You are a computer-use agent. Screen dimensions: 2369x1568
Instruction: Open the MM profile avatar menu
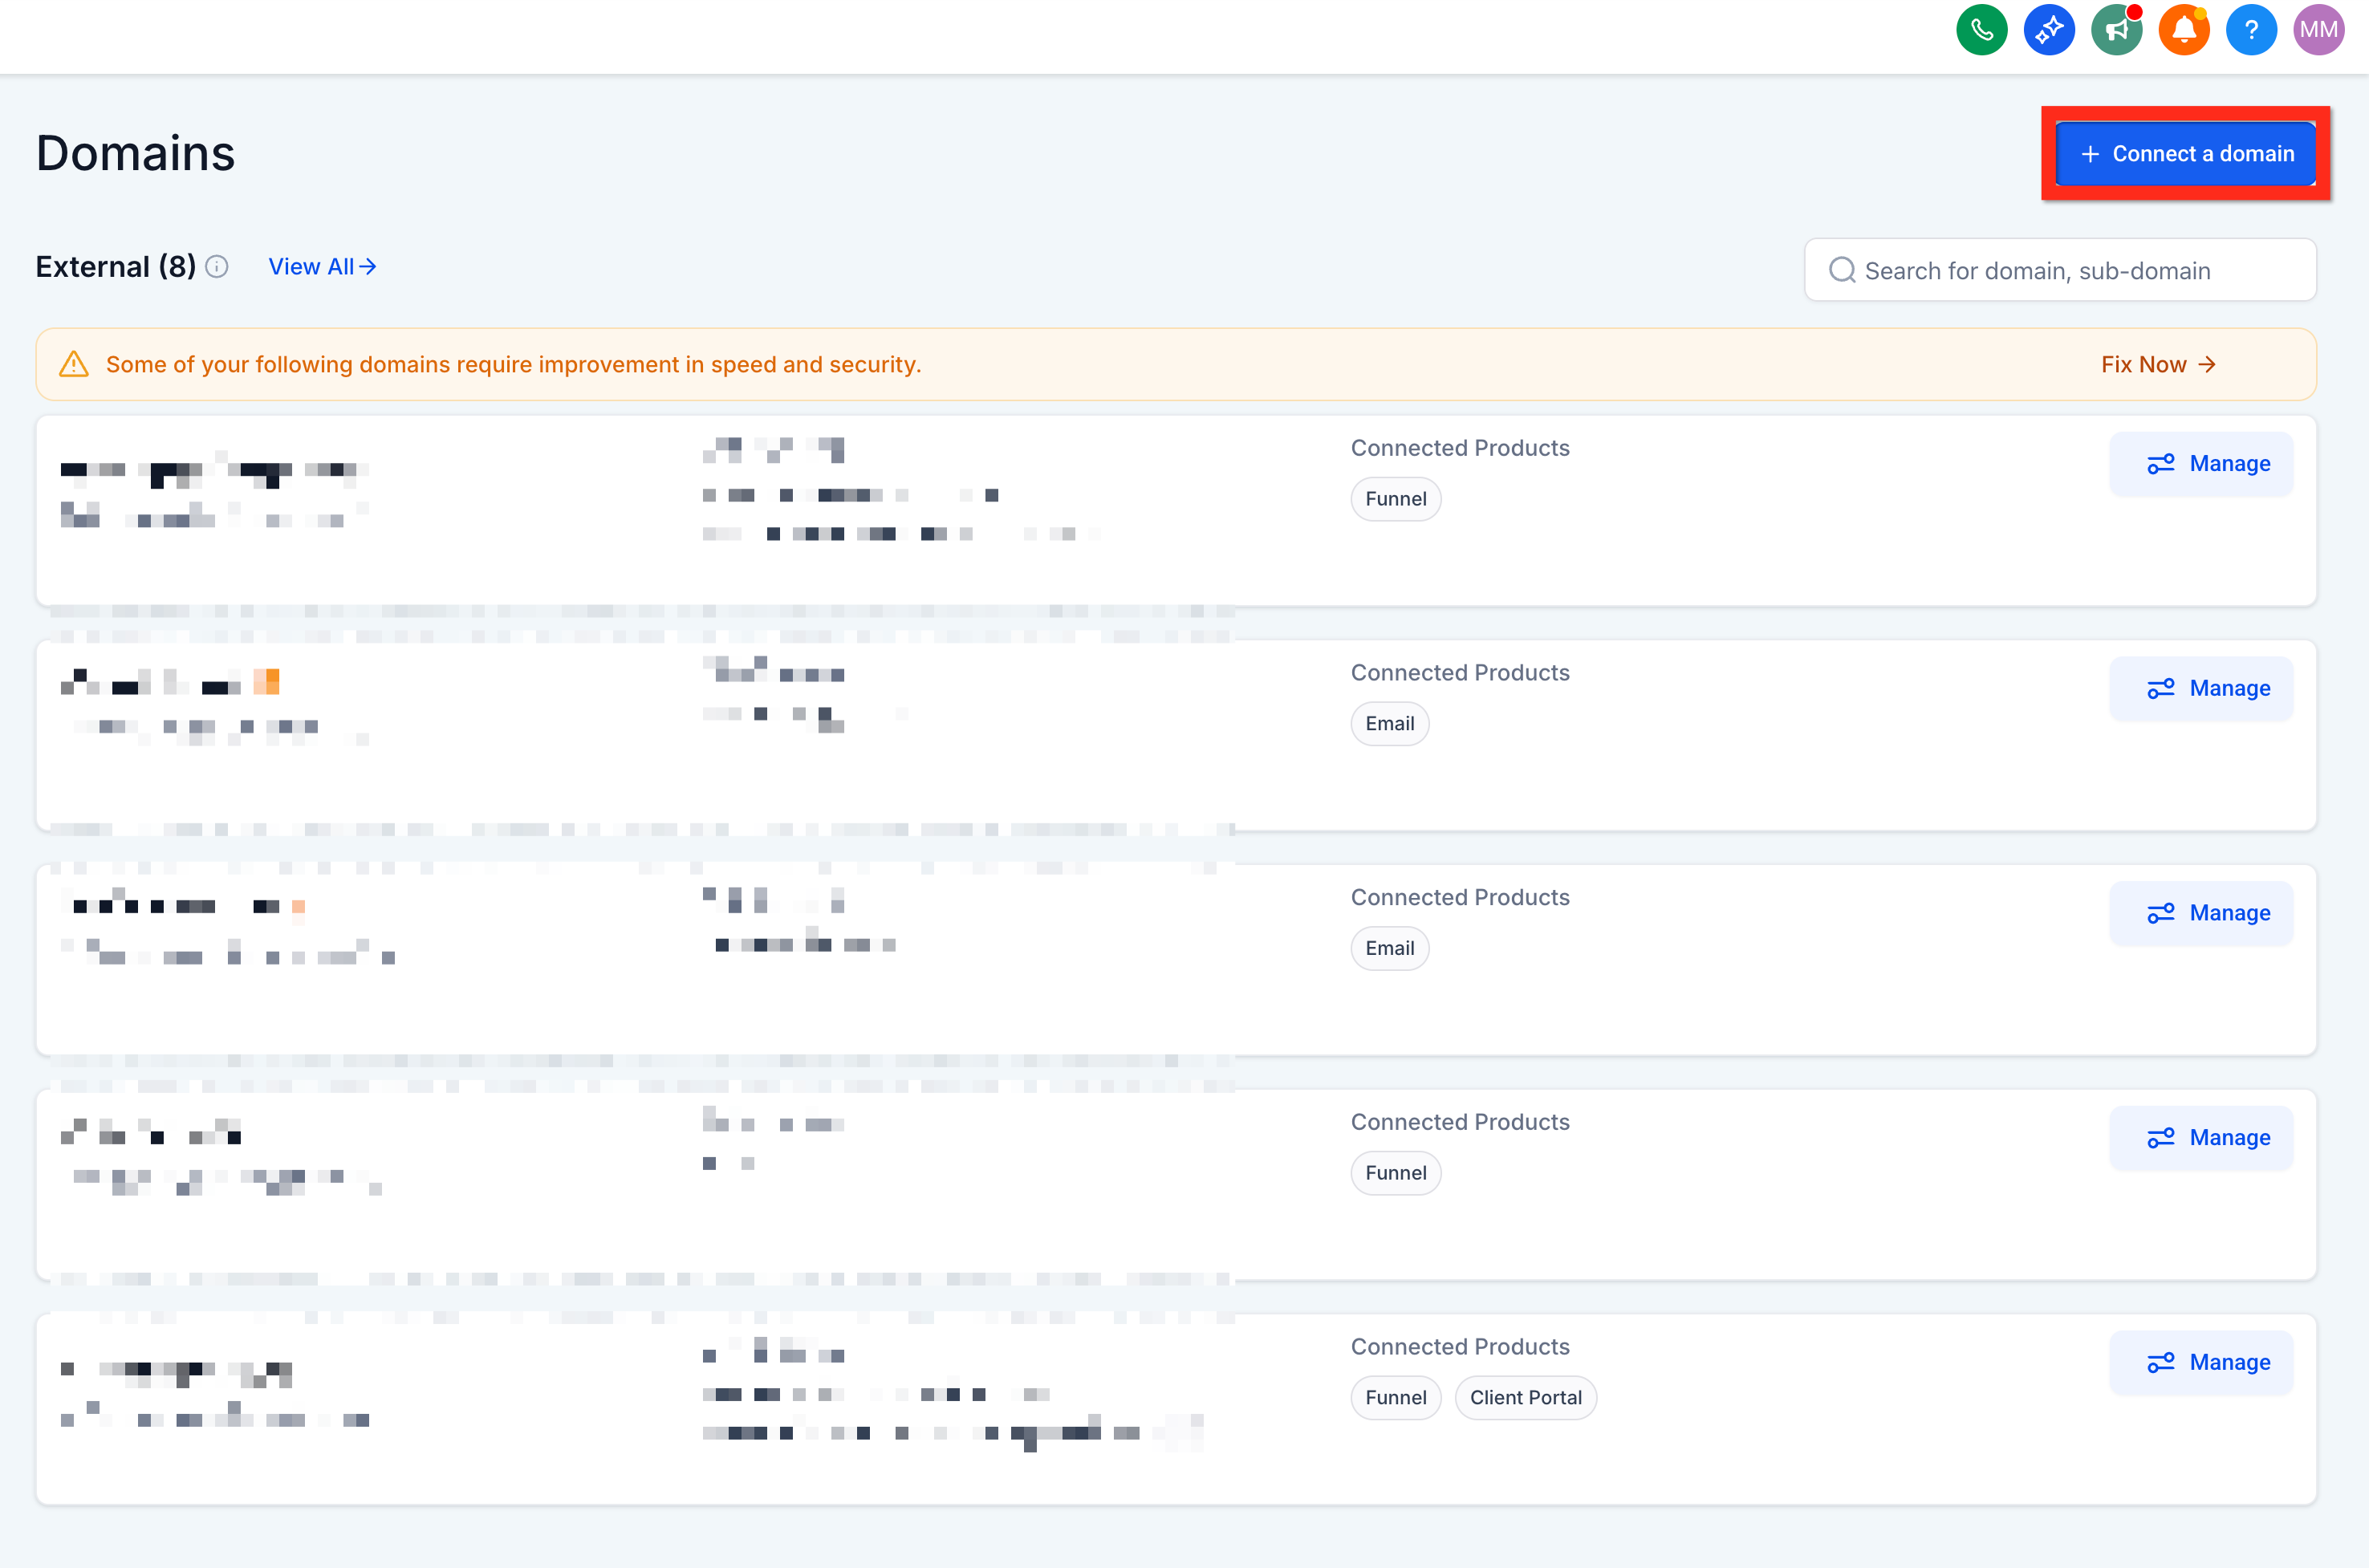tap(2318, 30)
